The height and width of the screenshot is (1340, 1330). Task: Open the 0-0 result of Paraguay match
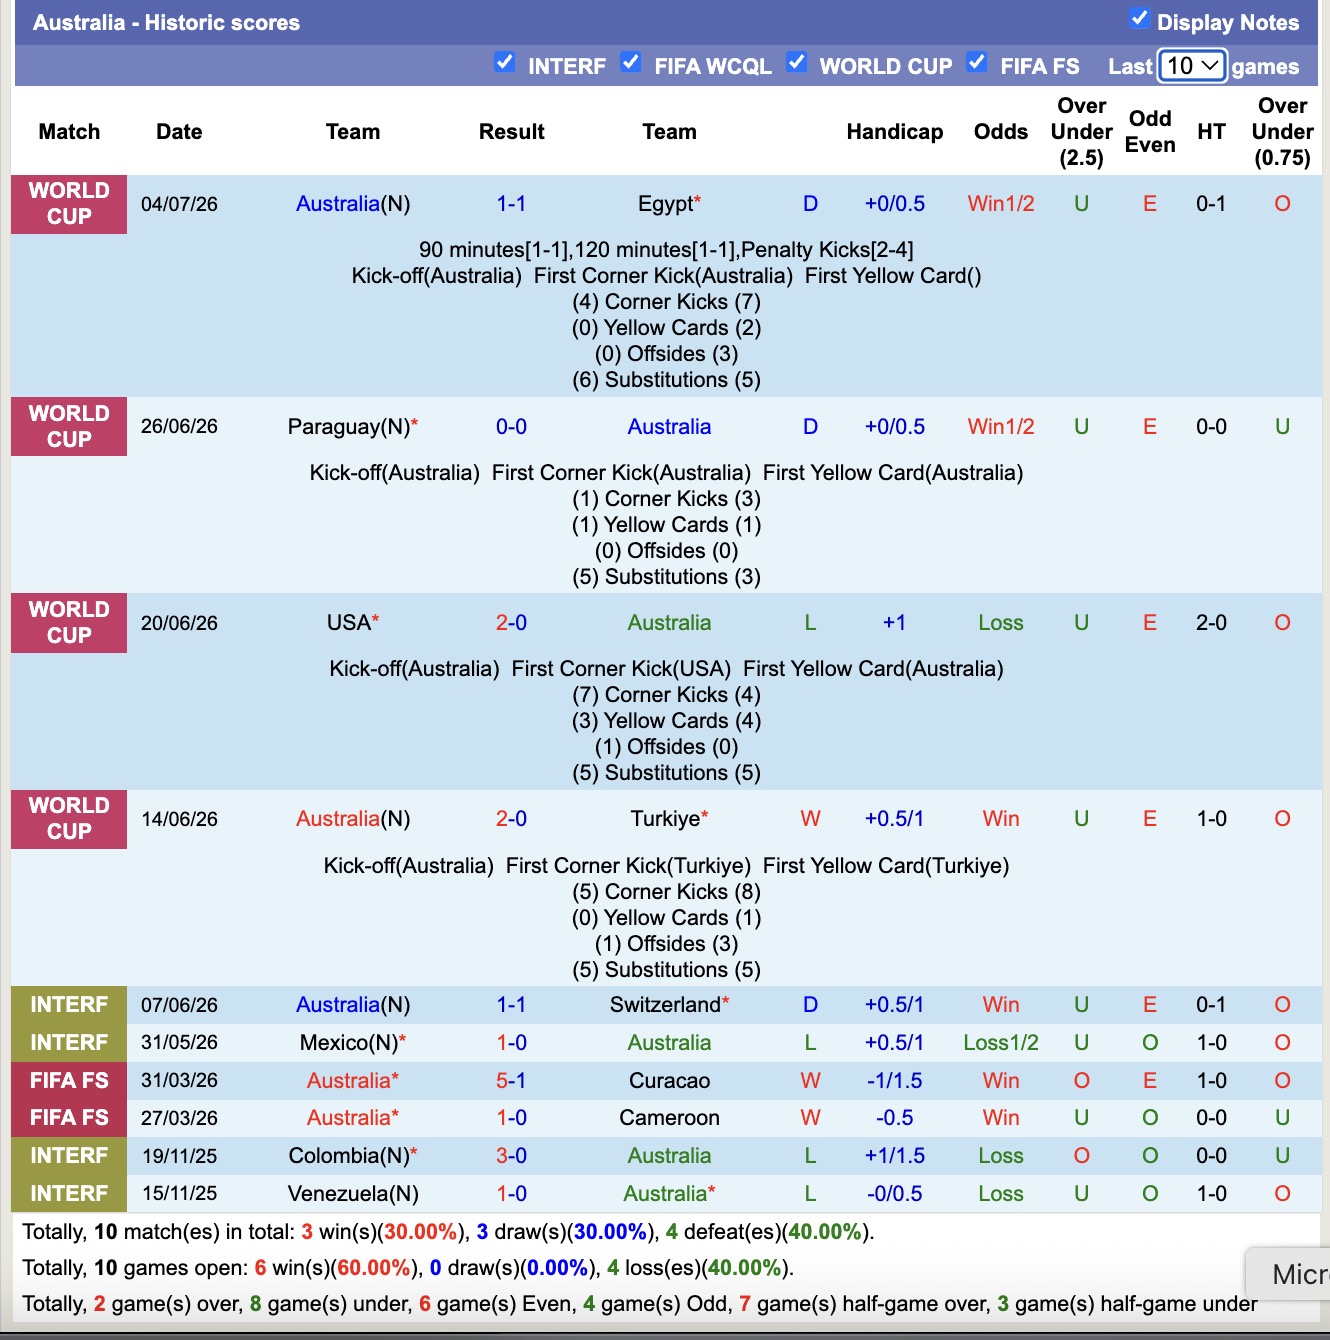click(511, 427)
